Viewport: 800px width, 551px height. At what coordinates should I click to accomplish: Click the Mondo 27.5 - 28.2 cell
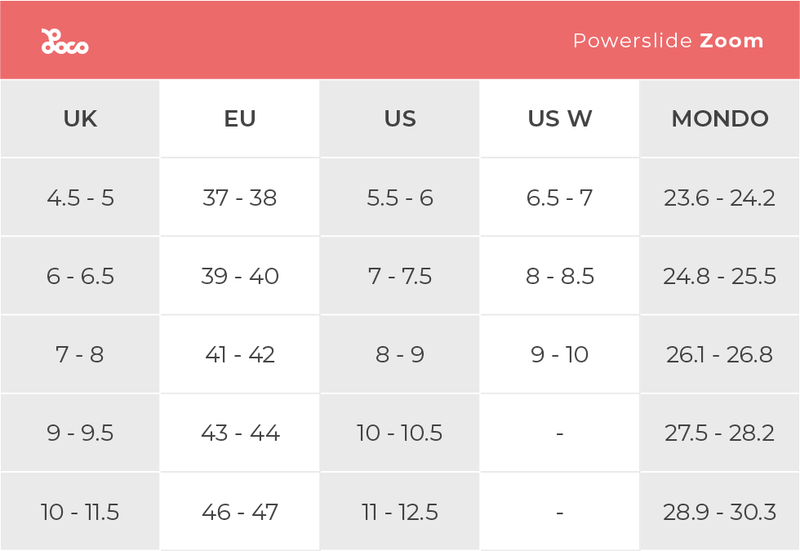[x=720, y=434]
